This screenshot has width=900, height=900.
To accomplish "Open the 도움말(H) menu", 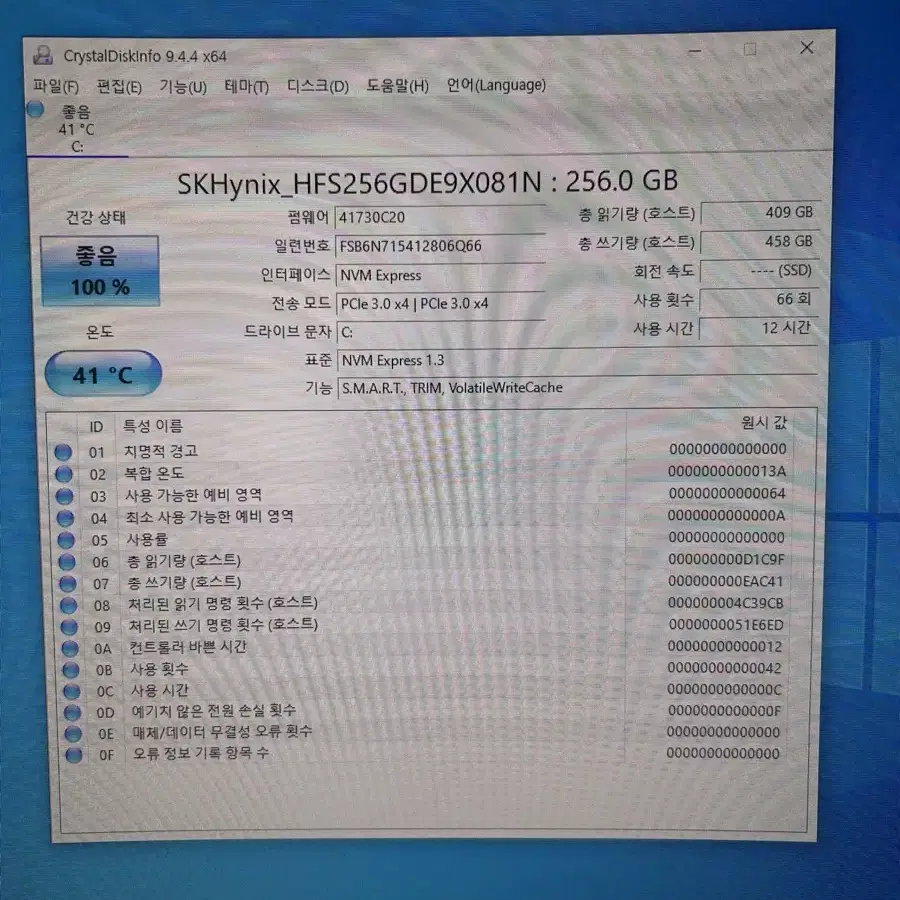I will point(398,86).
